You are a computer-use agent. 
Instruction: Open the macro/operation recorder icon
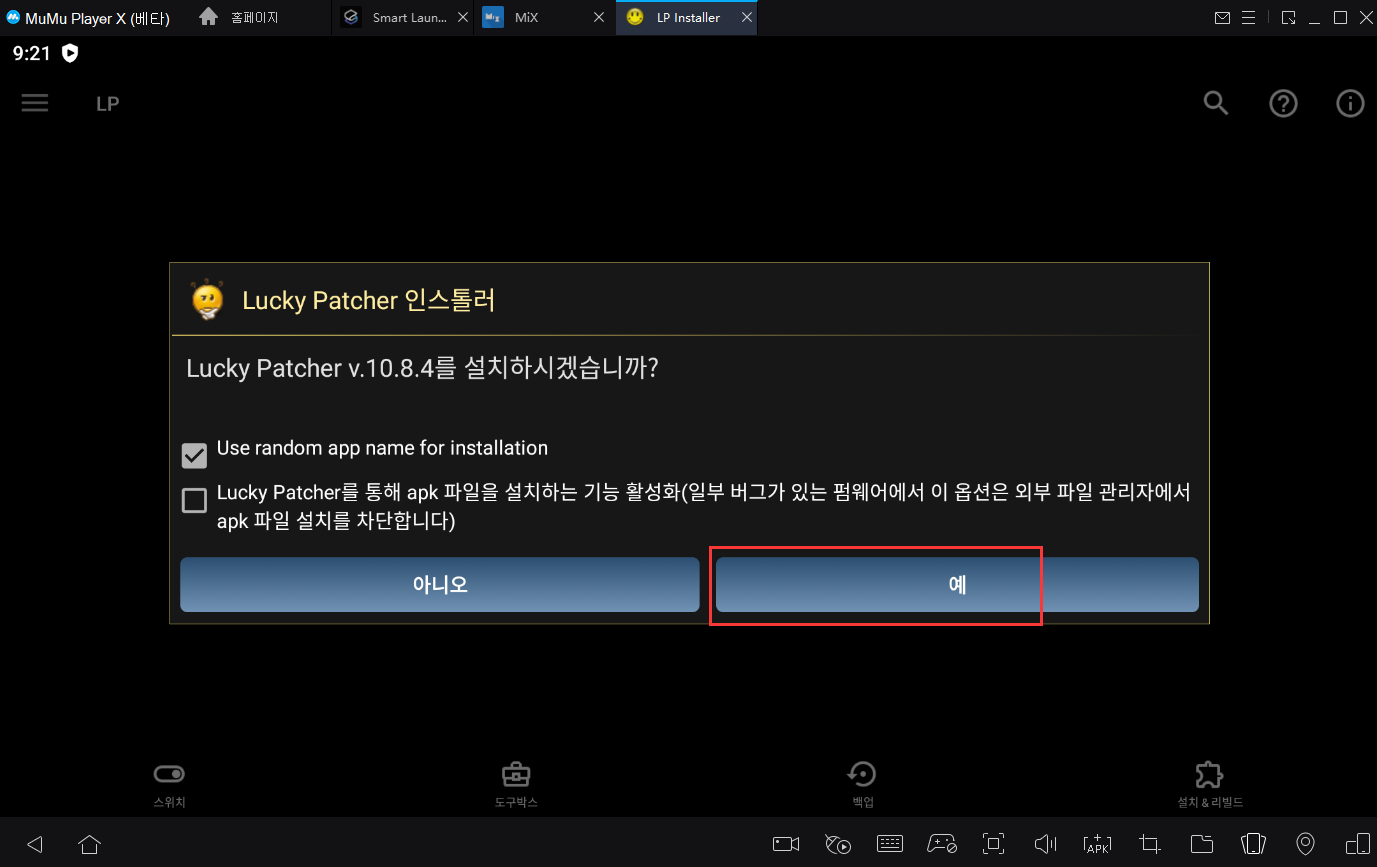coord(838,844)
